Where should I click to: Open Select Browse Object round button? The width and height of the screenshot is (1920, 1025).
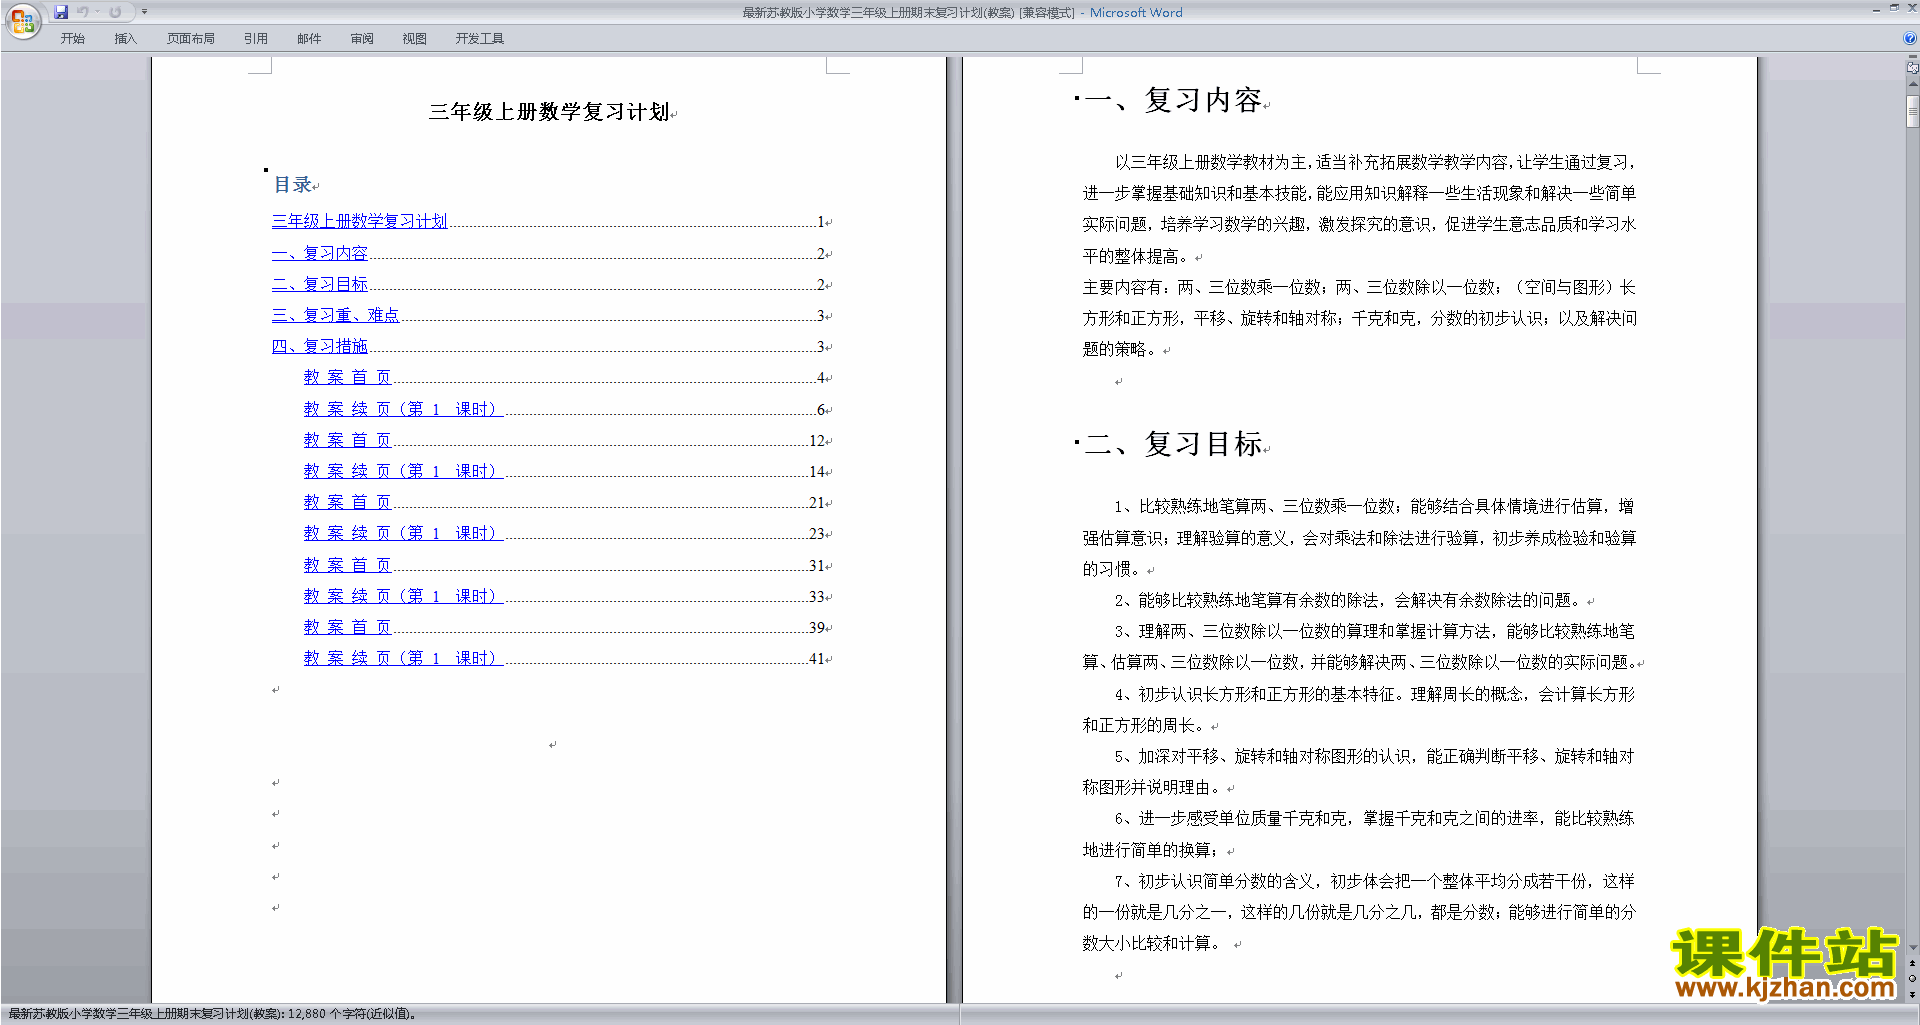pyautogui.click(x=1912, y=978)
